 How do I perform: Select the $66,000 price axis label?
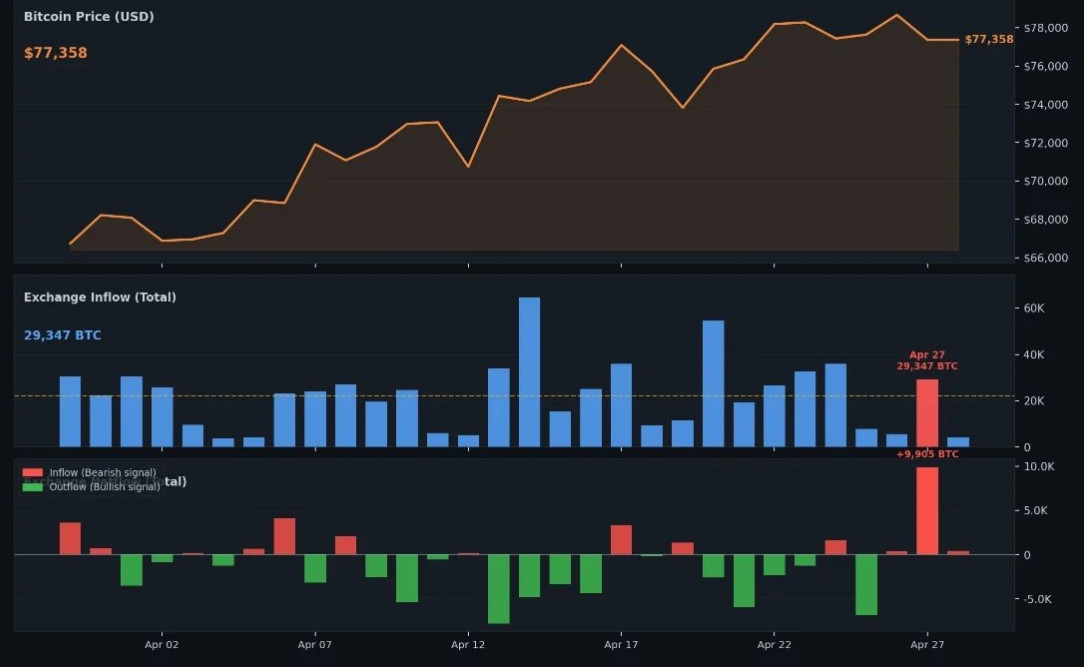coord(1045,258)
